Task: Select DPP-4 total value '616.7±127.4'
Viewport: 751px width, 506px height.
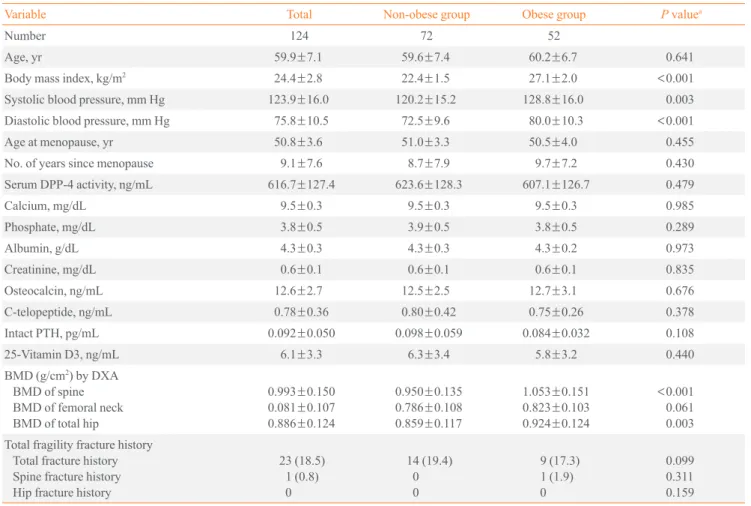Action: point(301,184)
